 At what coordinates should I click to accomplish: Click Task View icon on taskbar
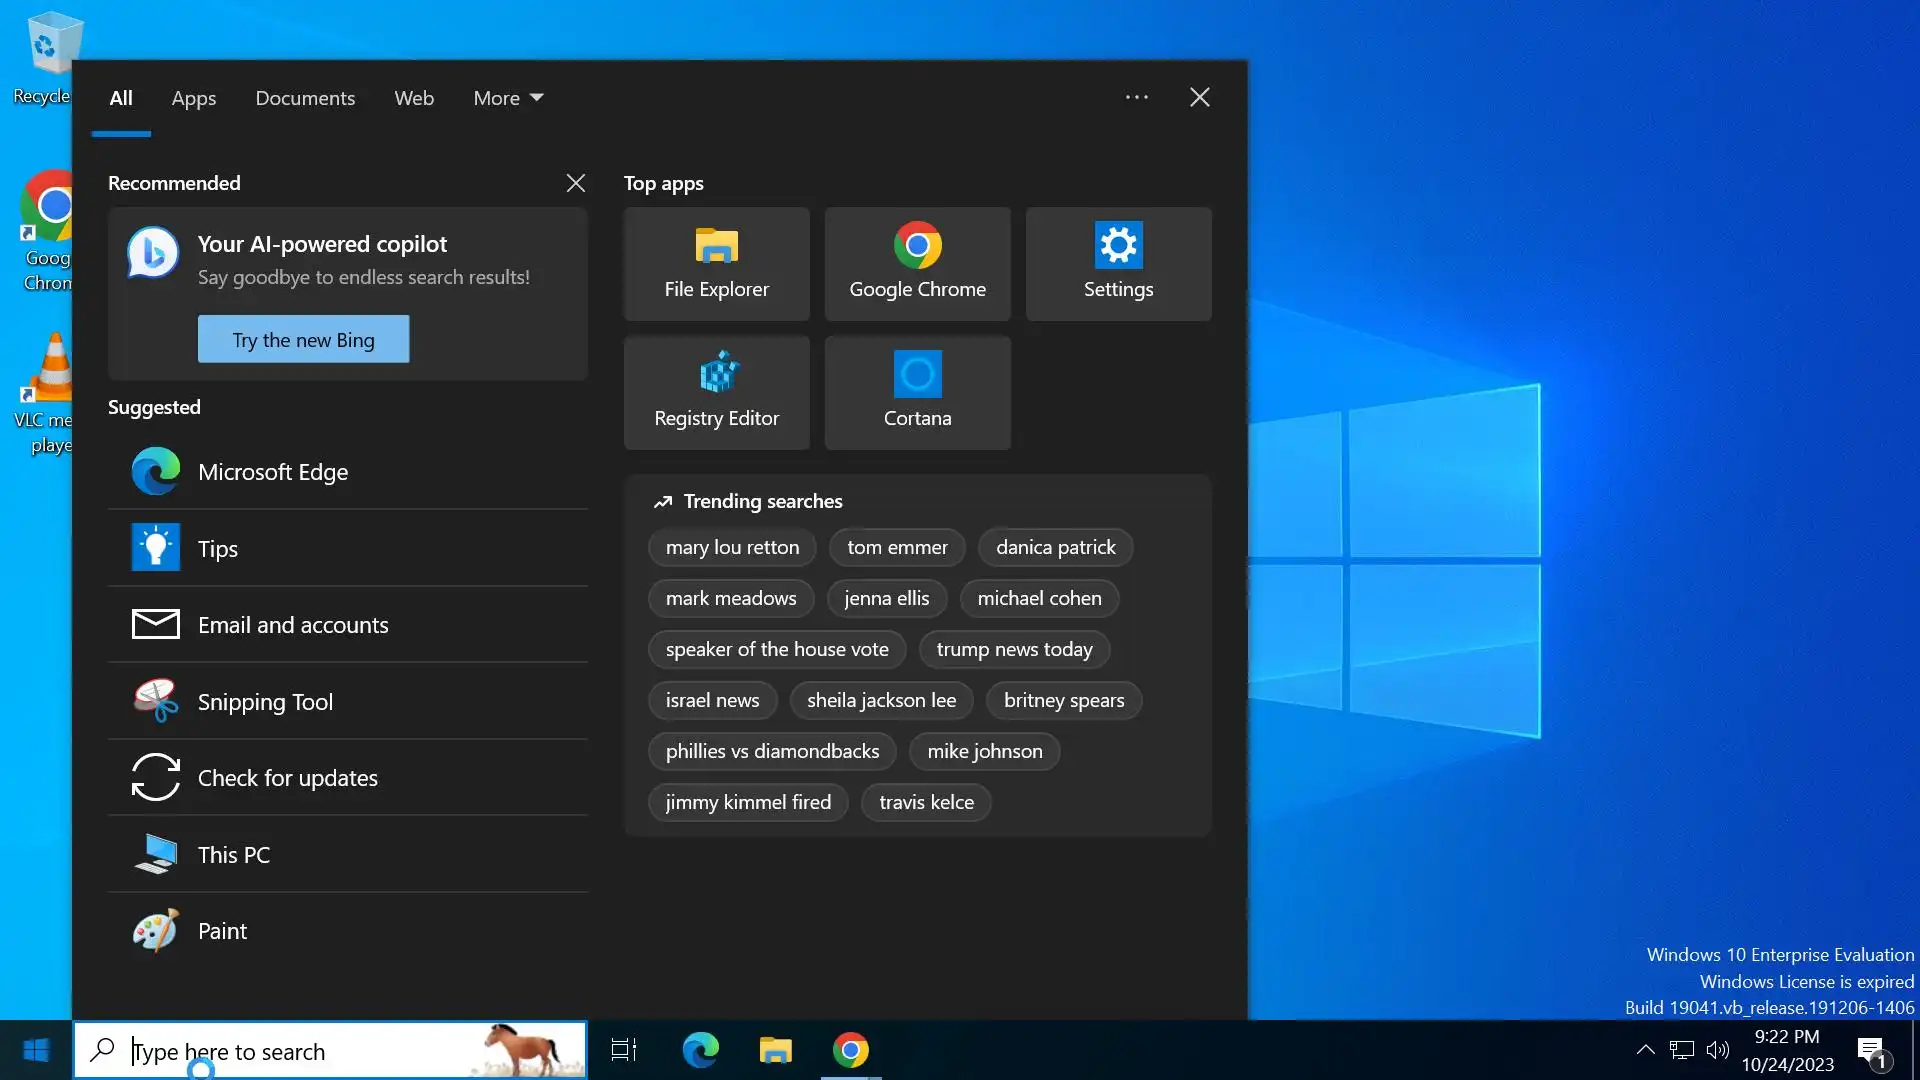pos(624,1050)
